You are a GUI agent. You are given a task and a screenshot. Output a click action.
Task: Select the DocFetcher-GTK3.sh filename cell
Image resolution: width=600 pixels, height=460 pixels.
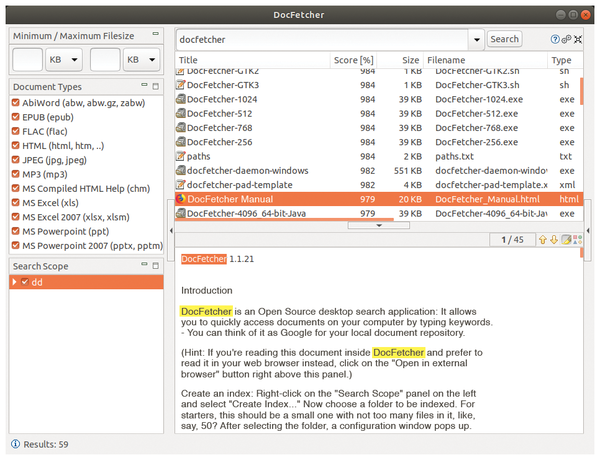click(x=477, y=85)
